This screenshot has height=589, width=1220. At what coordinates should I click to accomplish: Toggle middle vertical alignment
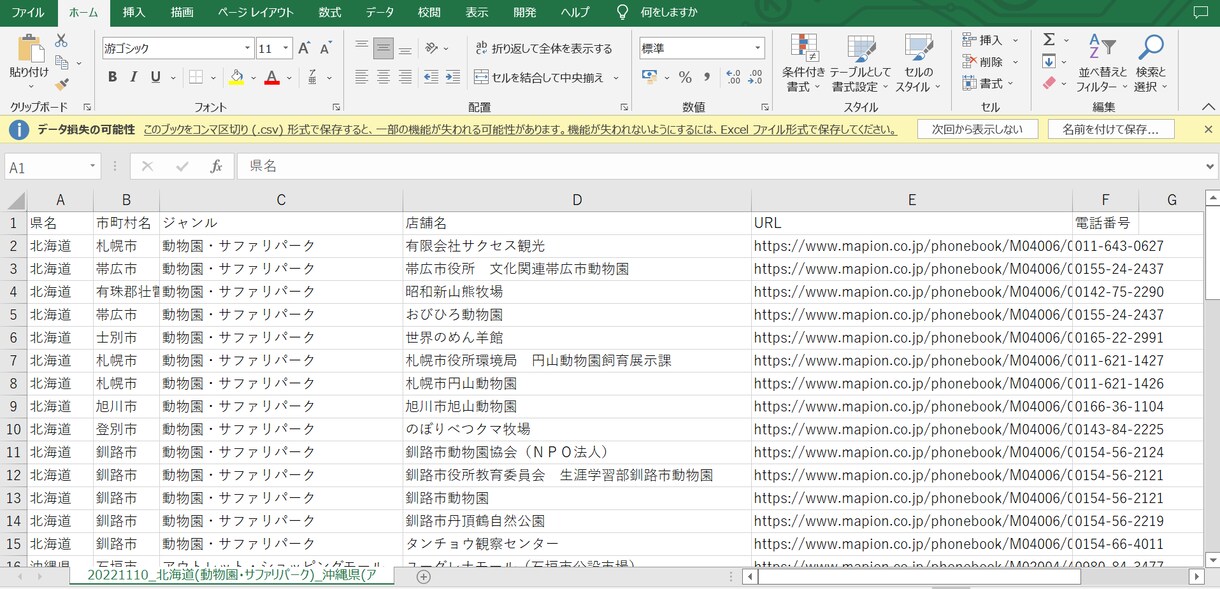(x=383, y=48)
